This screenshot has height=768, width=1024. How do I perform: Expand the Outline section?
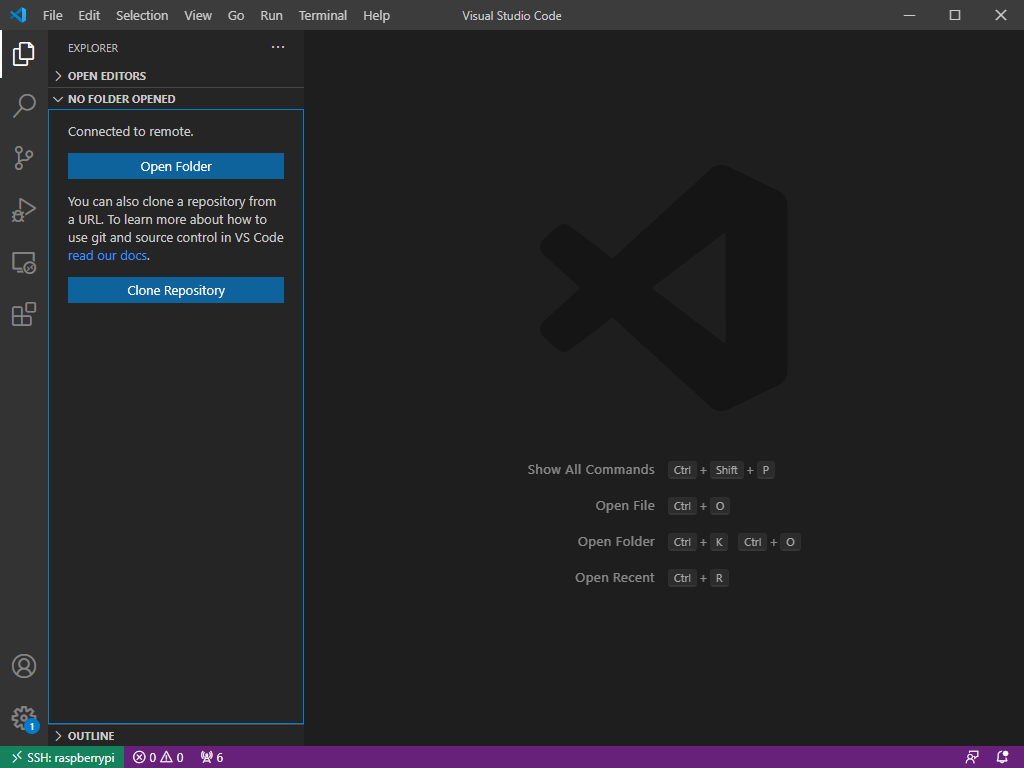click(x=176, y=736)
